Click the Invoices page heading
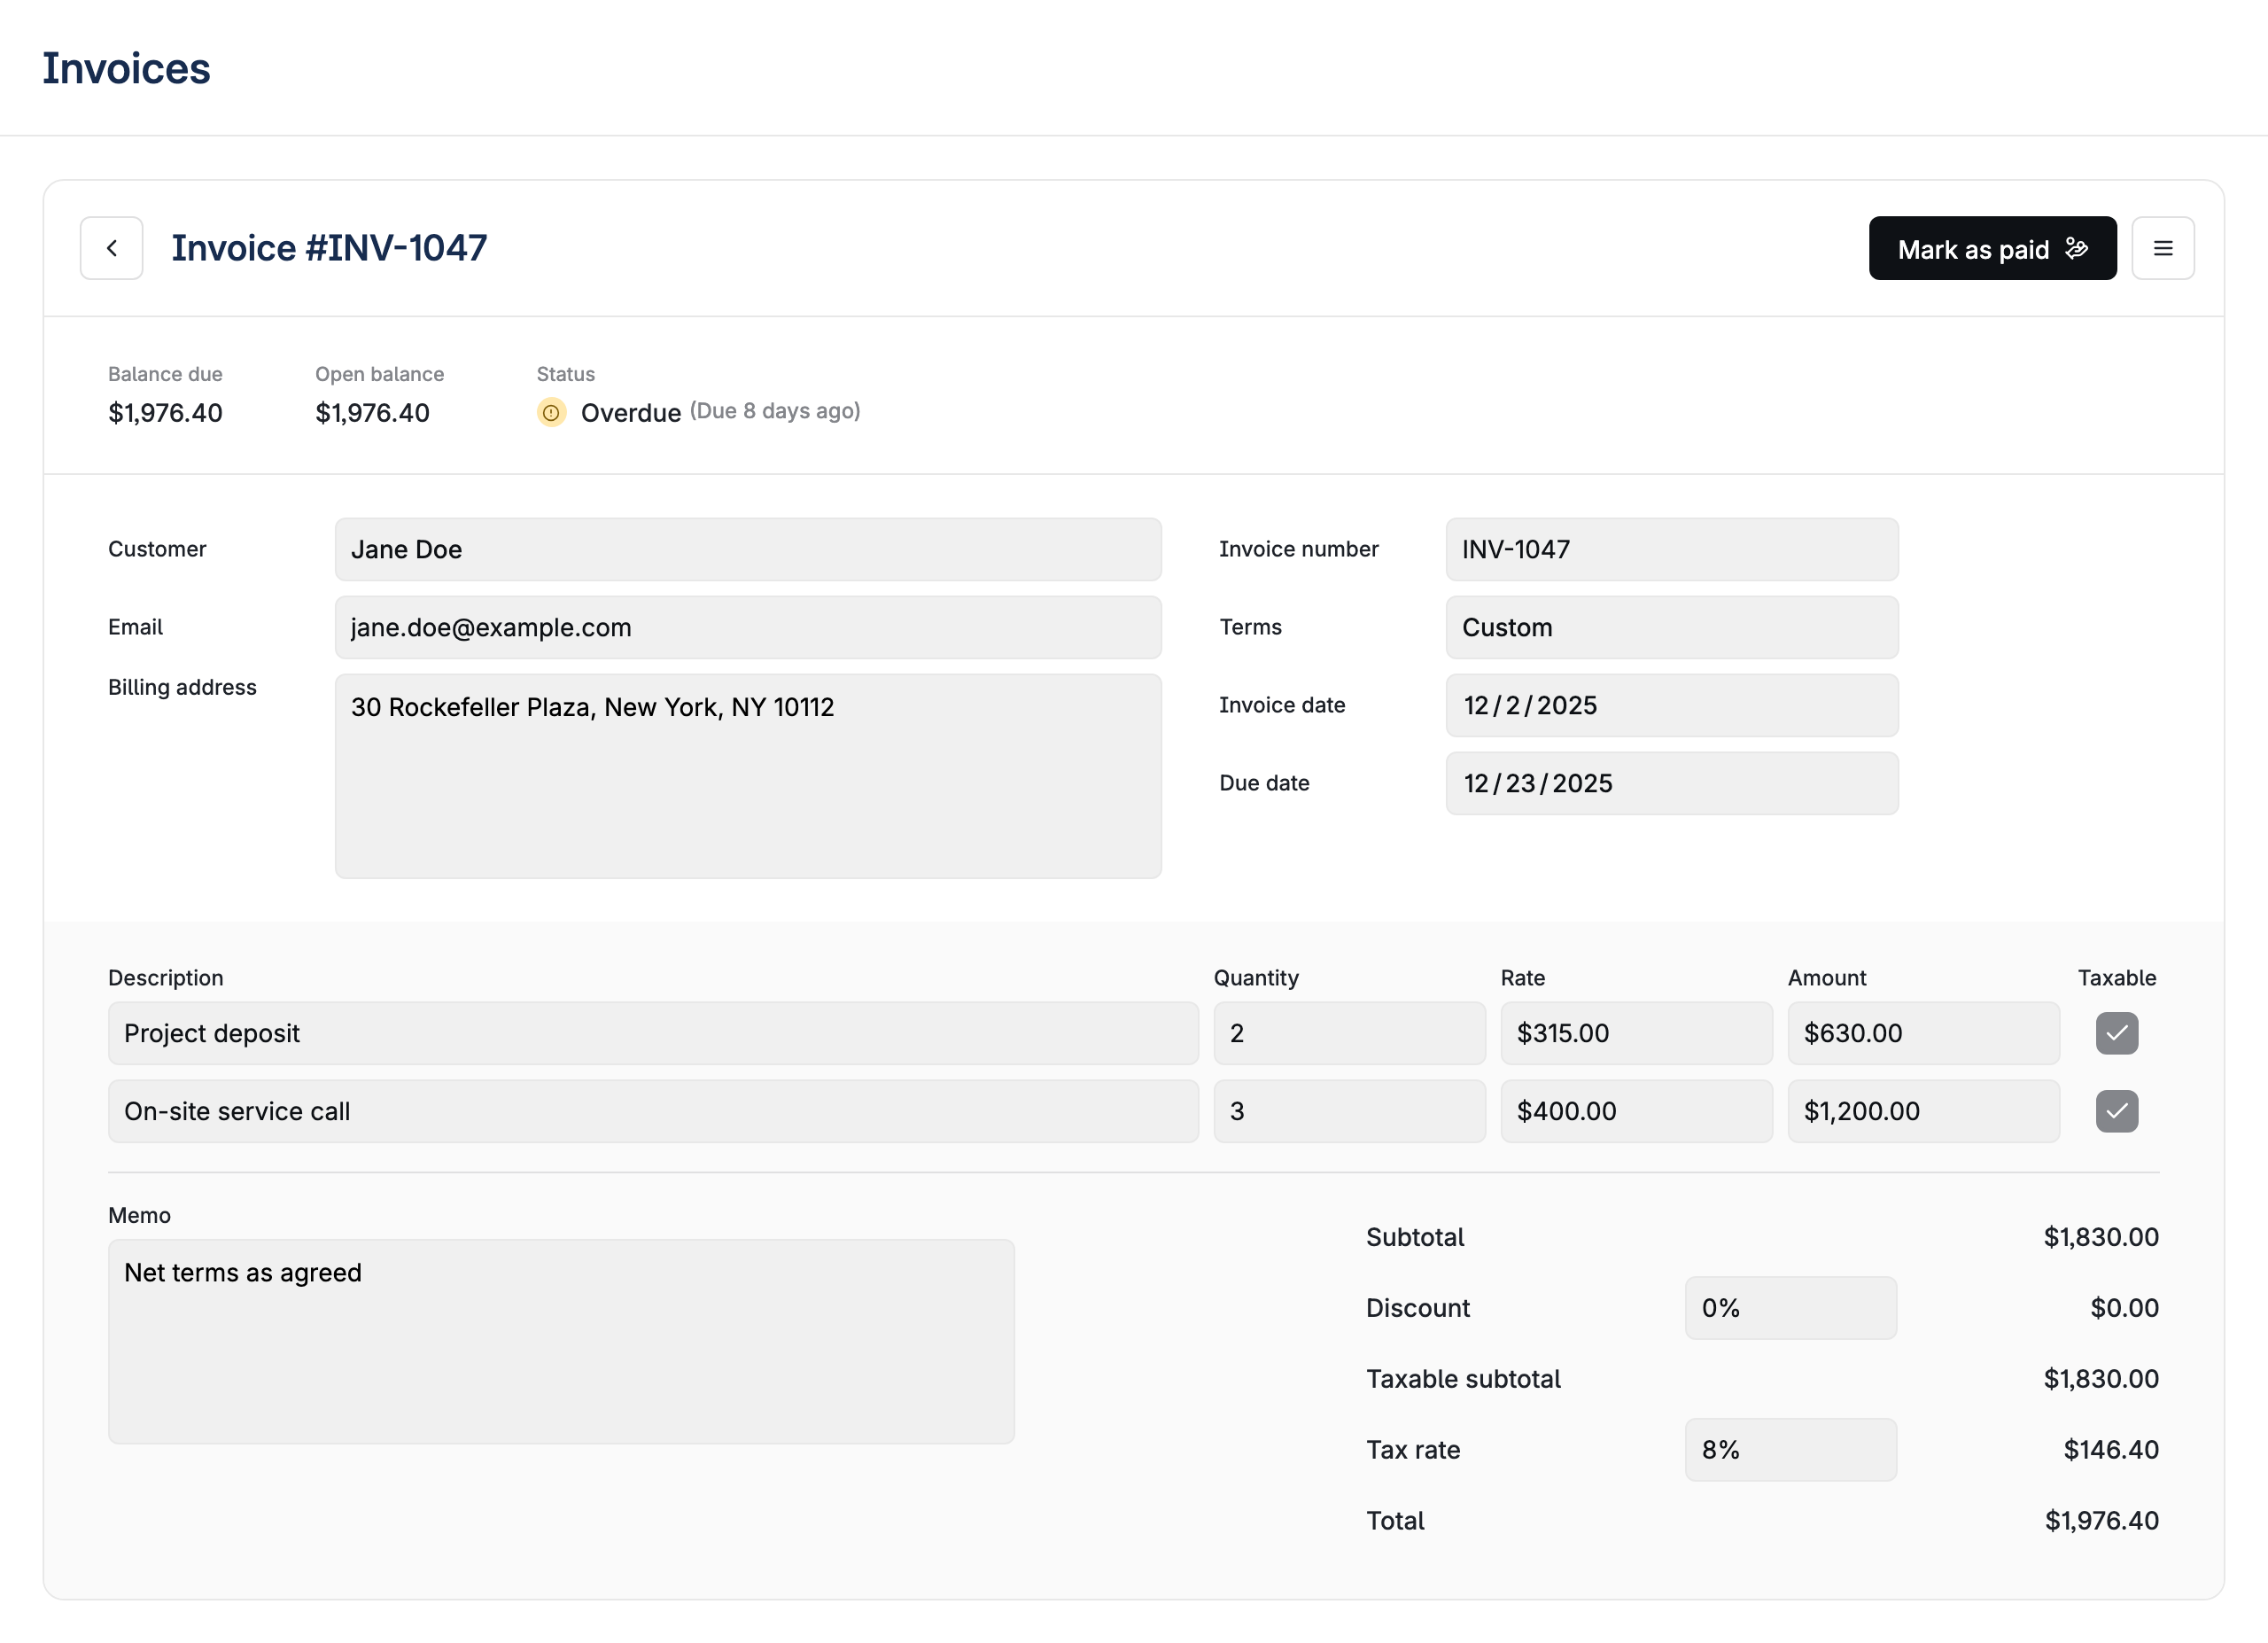This screenshot has height=1643, width=2268. click(x=126, y=68)
